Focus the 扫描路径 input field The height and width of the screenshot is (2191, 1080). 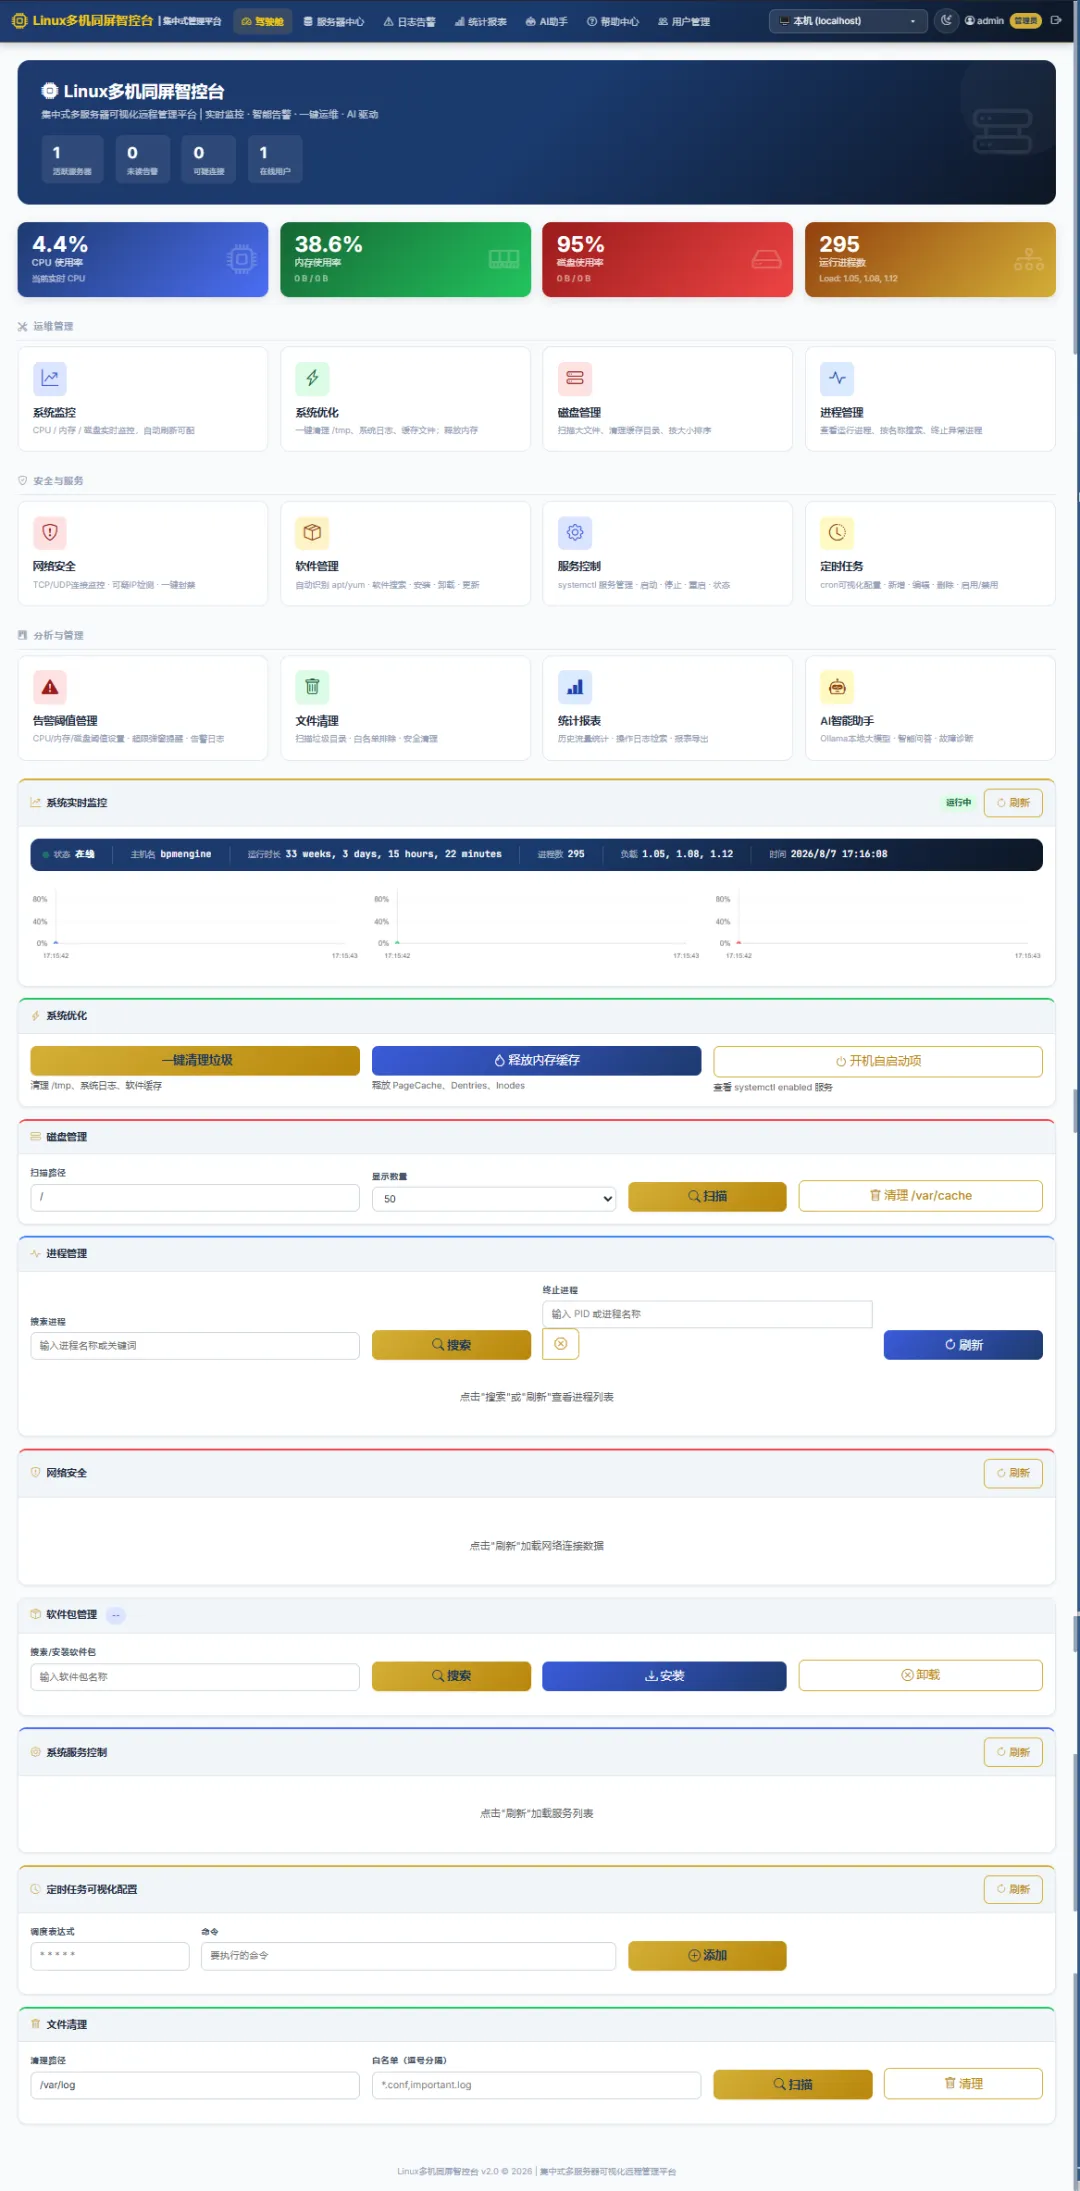(x=195, y=1197)
